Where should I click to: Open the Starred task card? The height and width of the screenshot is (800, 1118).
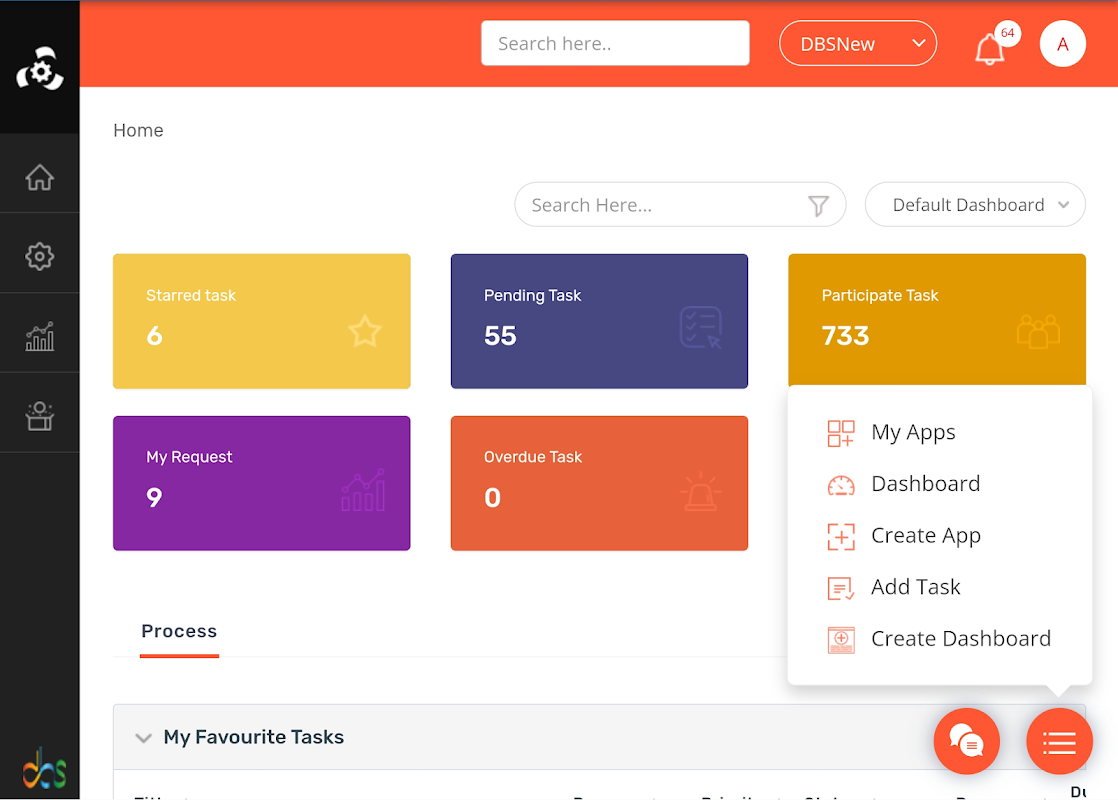pyautogui.click(x=262, y=321)
